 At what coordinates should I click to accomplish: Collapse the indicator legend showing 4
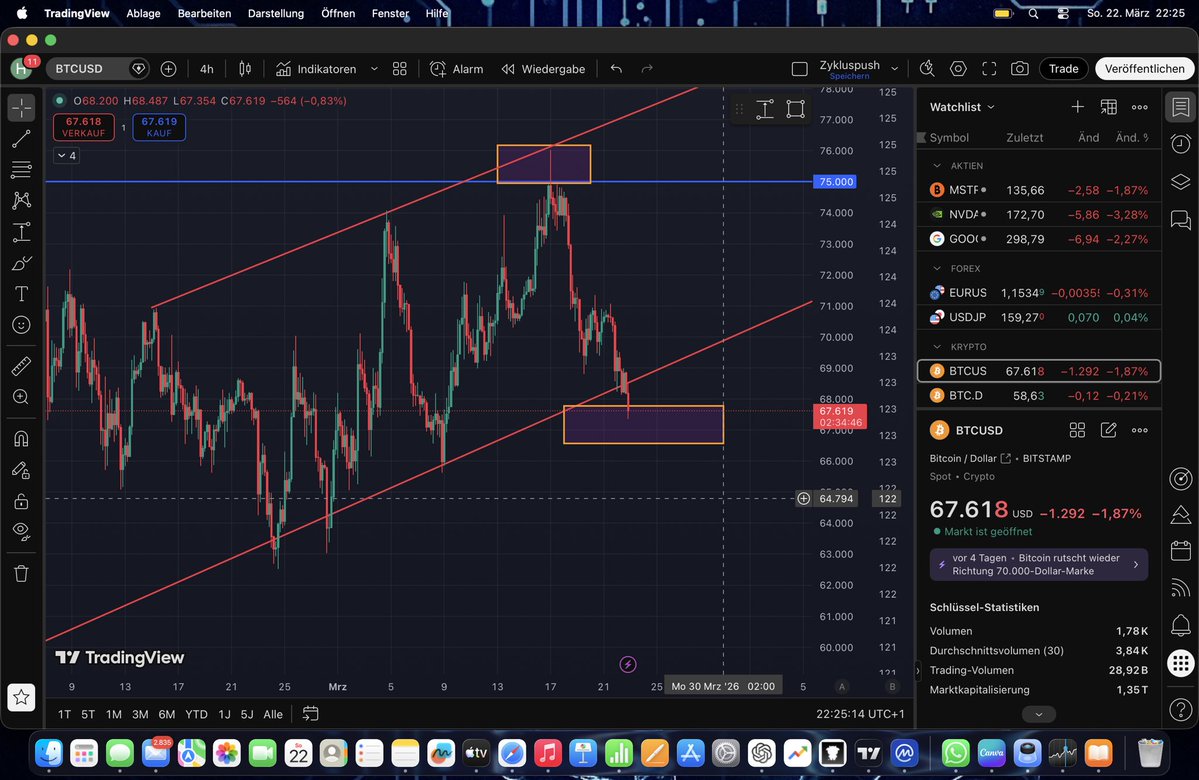tap(67, 156)
